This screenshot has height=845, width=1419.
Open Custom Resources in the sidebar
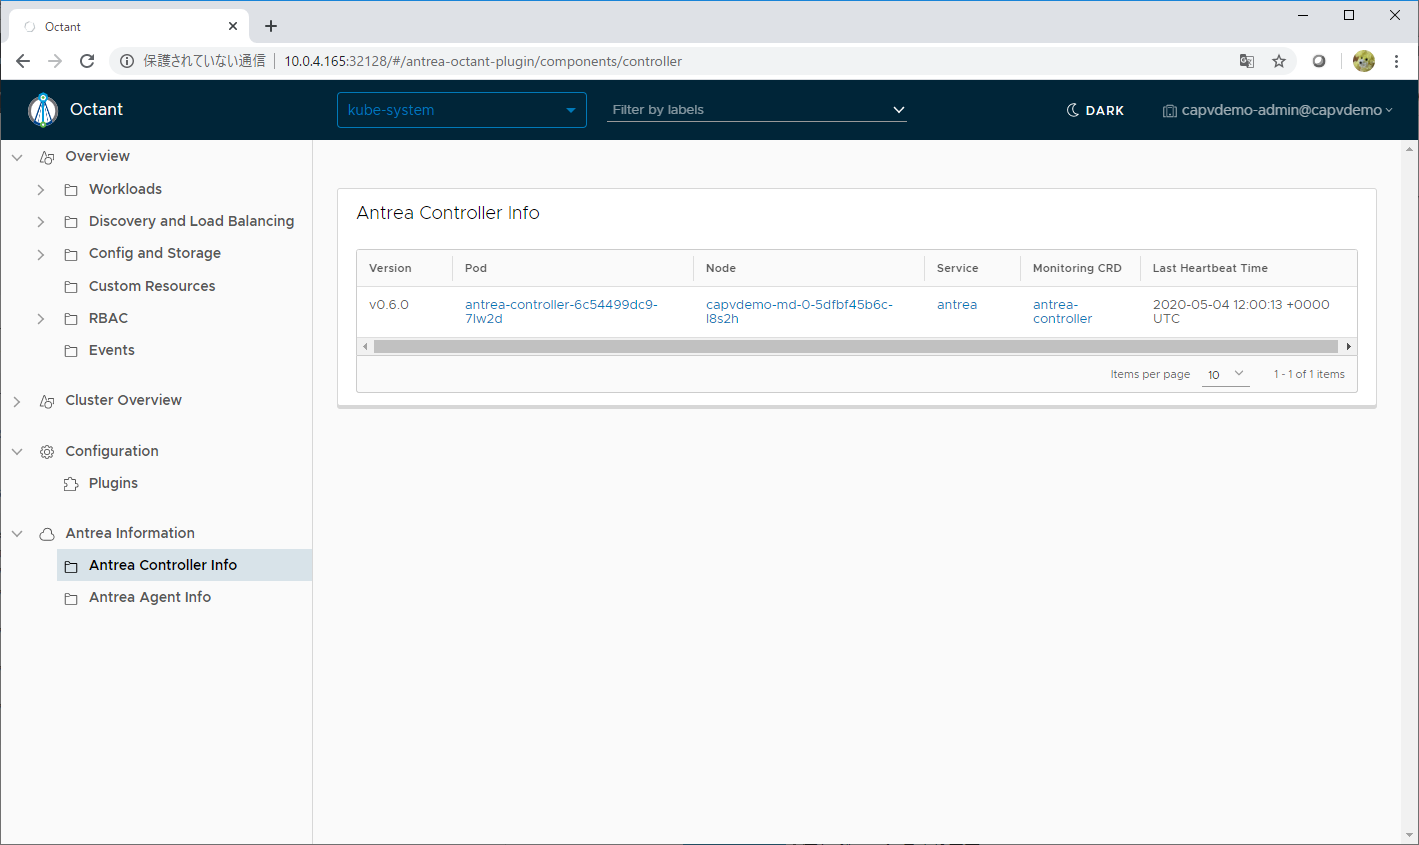(x=152, y=286)
